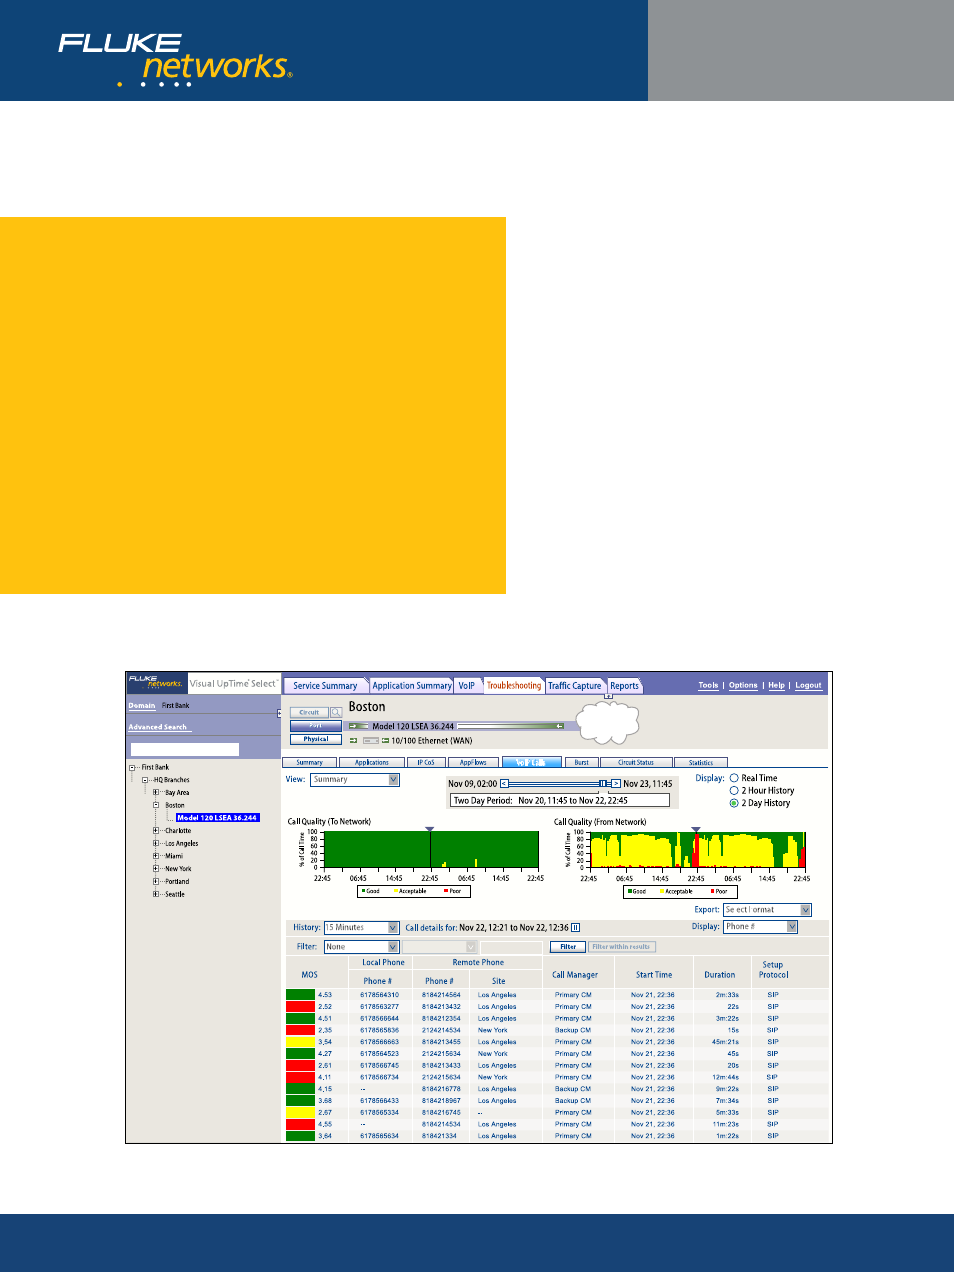Open the History 15 Minutes dropdown
The width and height of the screenshot is (954, 1272).
[x=361, y=928]
